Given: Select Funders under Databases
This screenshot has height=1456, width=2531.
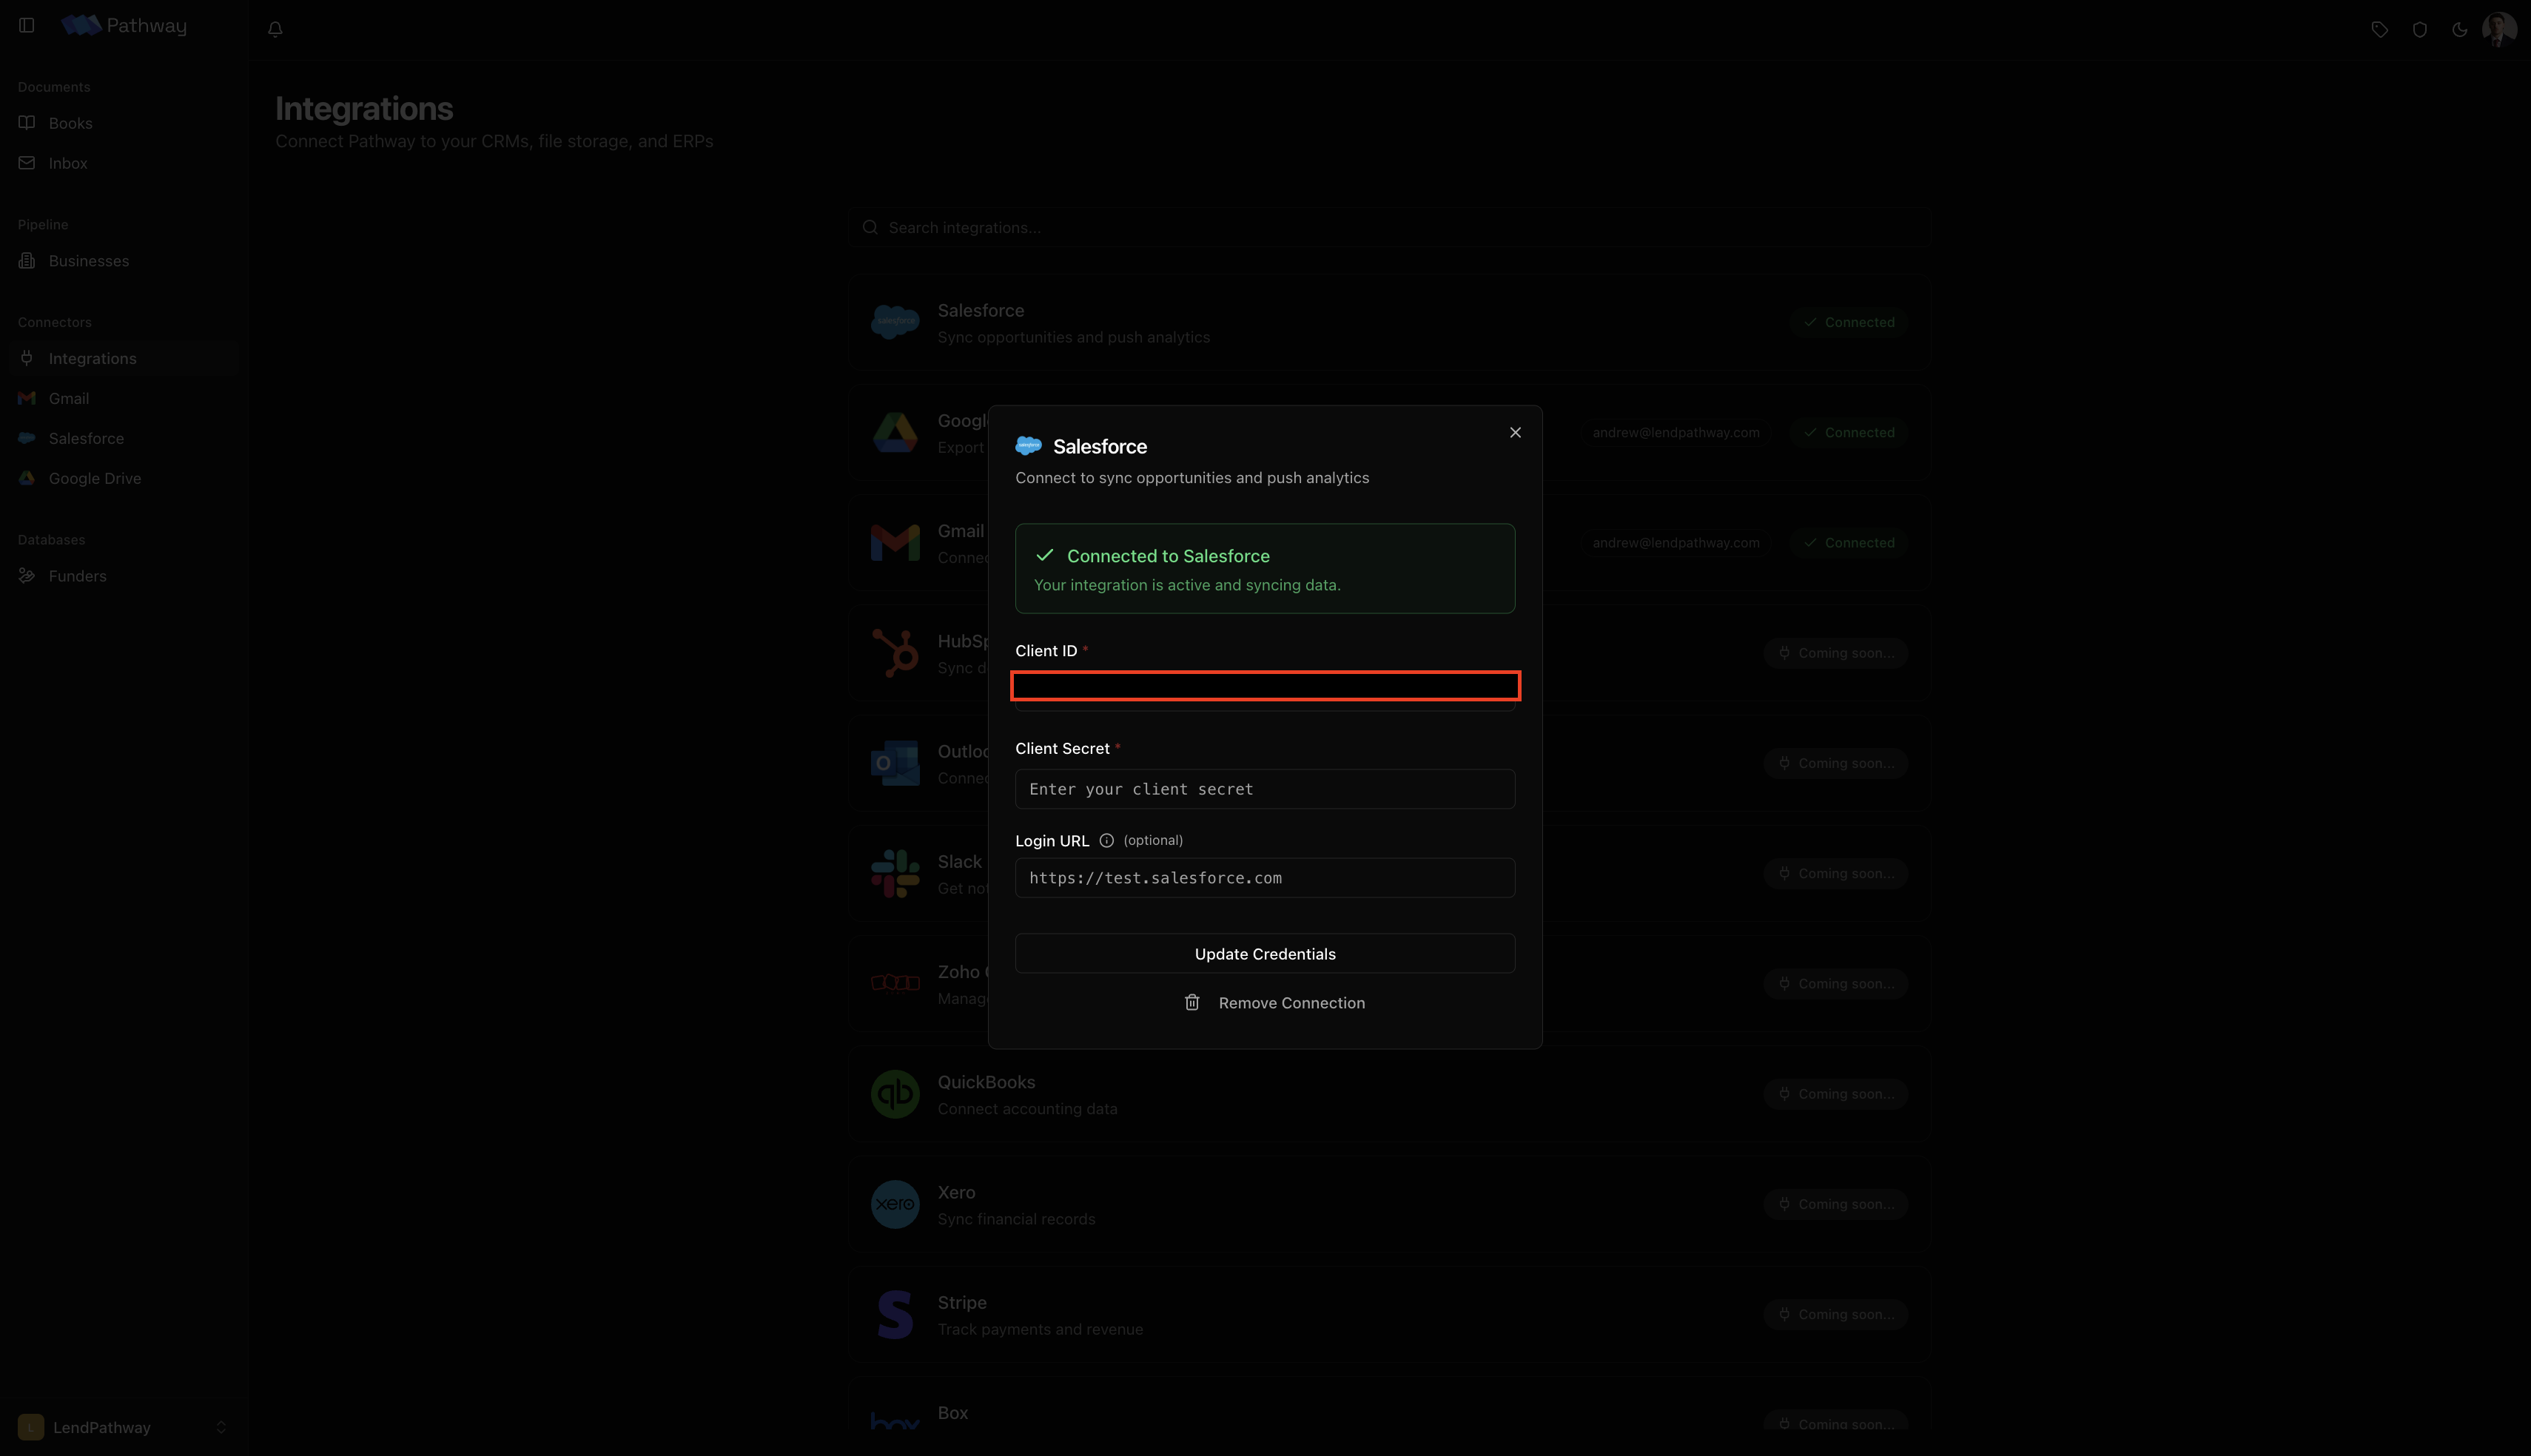Looking at the screenshot, I should point(77,575).
